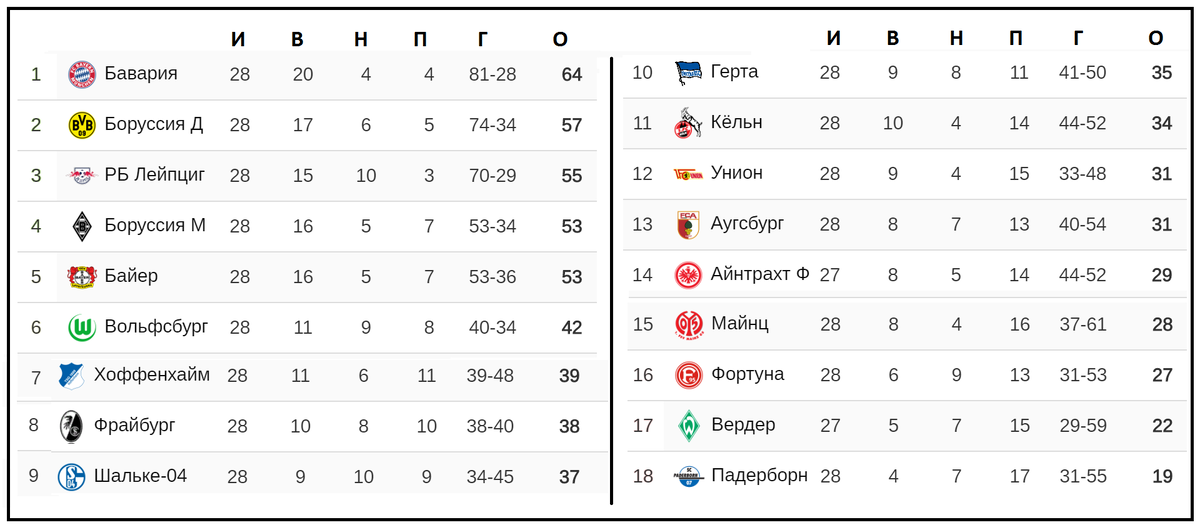The height and width of the screenshot is (530, 1200).
Task: Select the Падерборн team name
Action: click(x=759, y=476)
